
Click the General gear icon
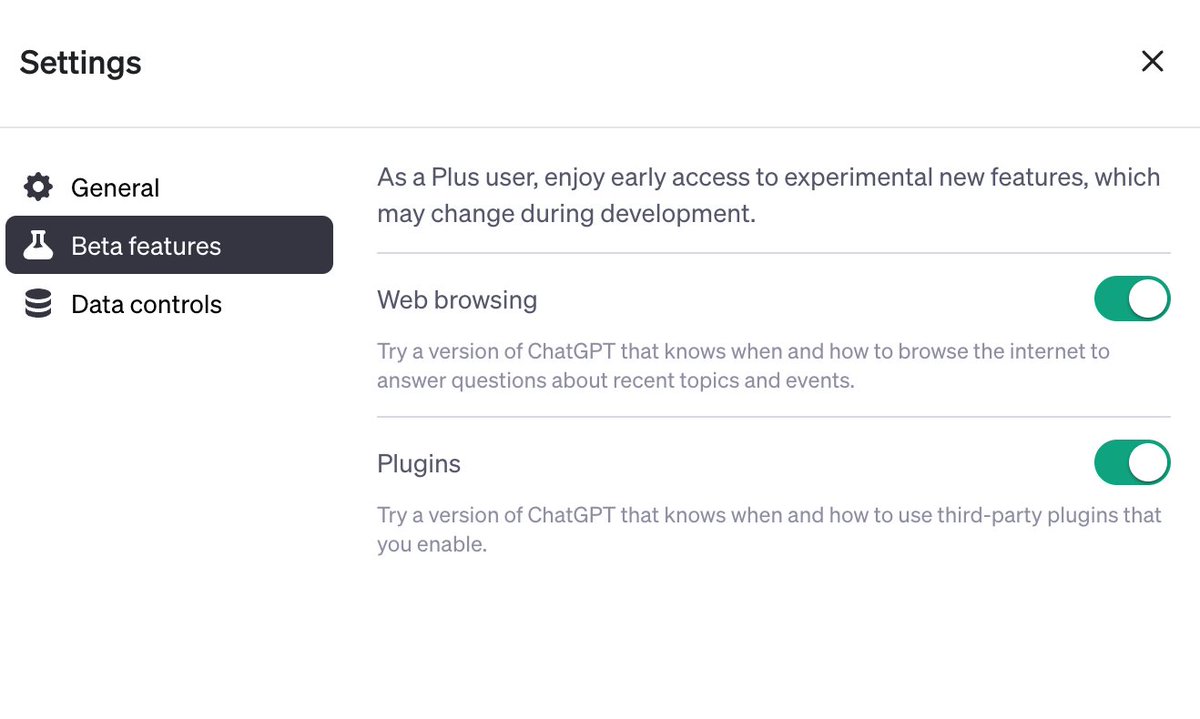pos(38,187)
